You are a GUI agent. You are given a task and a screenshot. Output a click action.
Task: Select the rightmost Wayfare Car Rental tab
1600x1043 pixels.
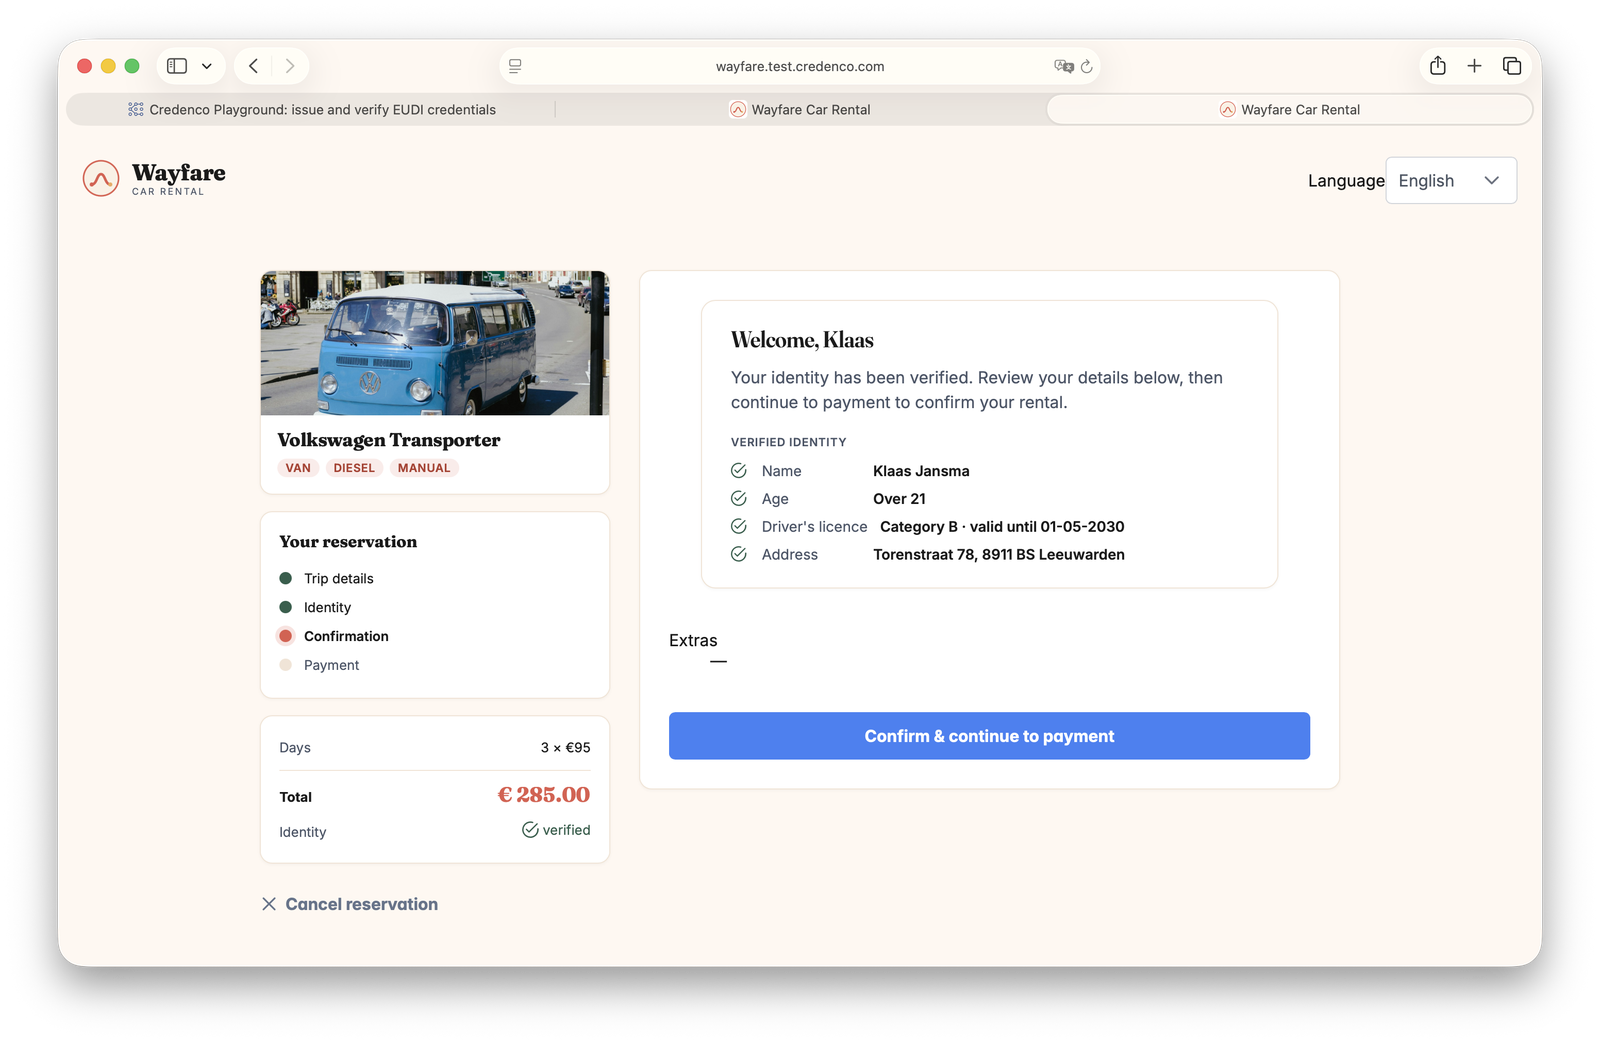click(x=1289, y=110)
